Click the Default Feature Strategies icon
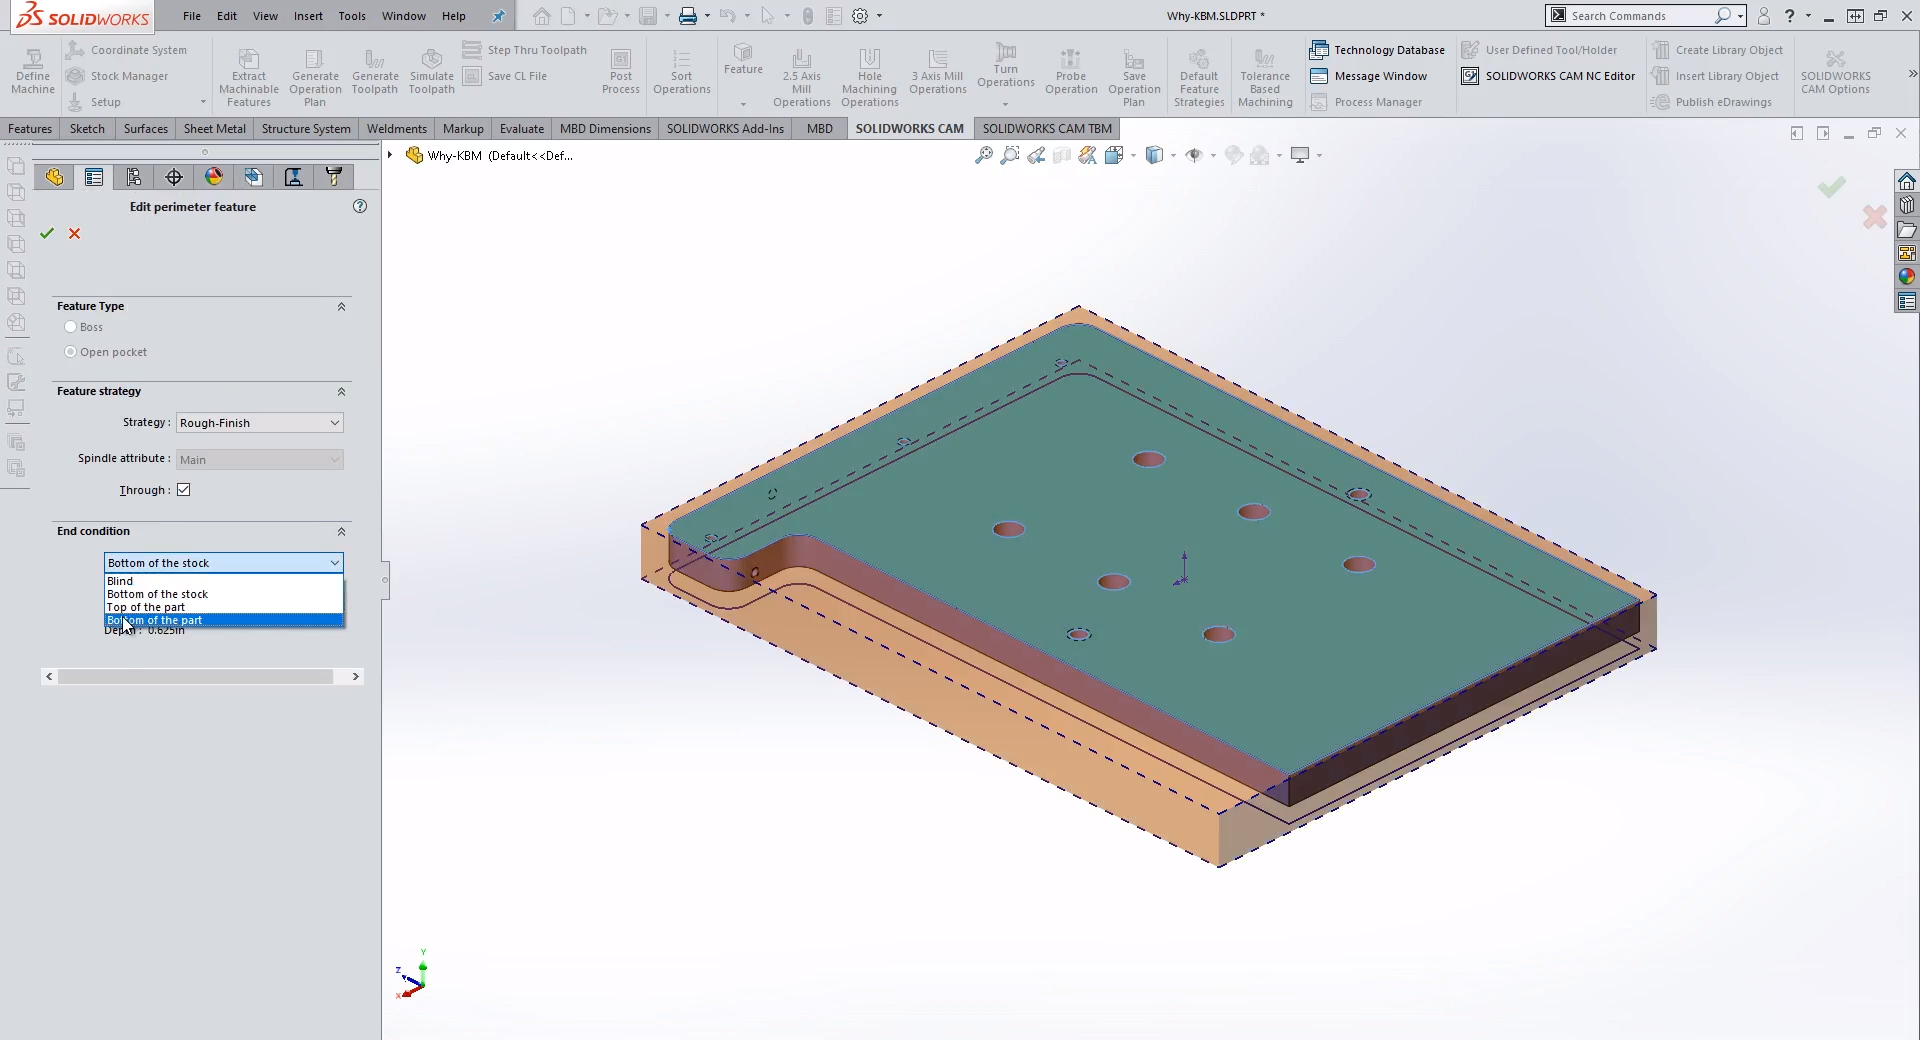The height and width of the screenshot is (1040, 1920). click(x=1199, y=77)
